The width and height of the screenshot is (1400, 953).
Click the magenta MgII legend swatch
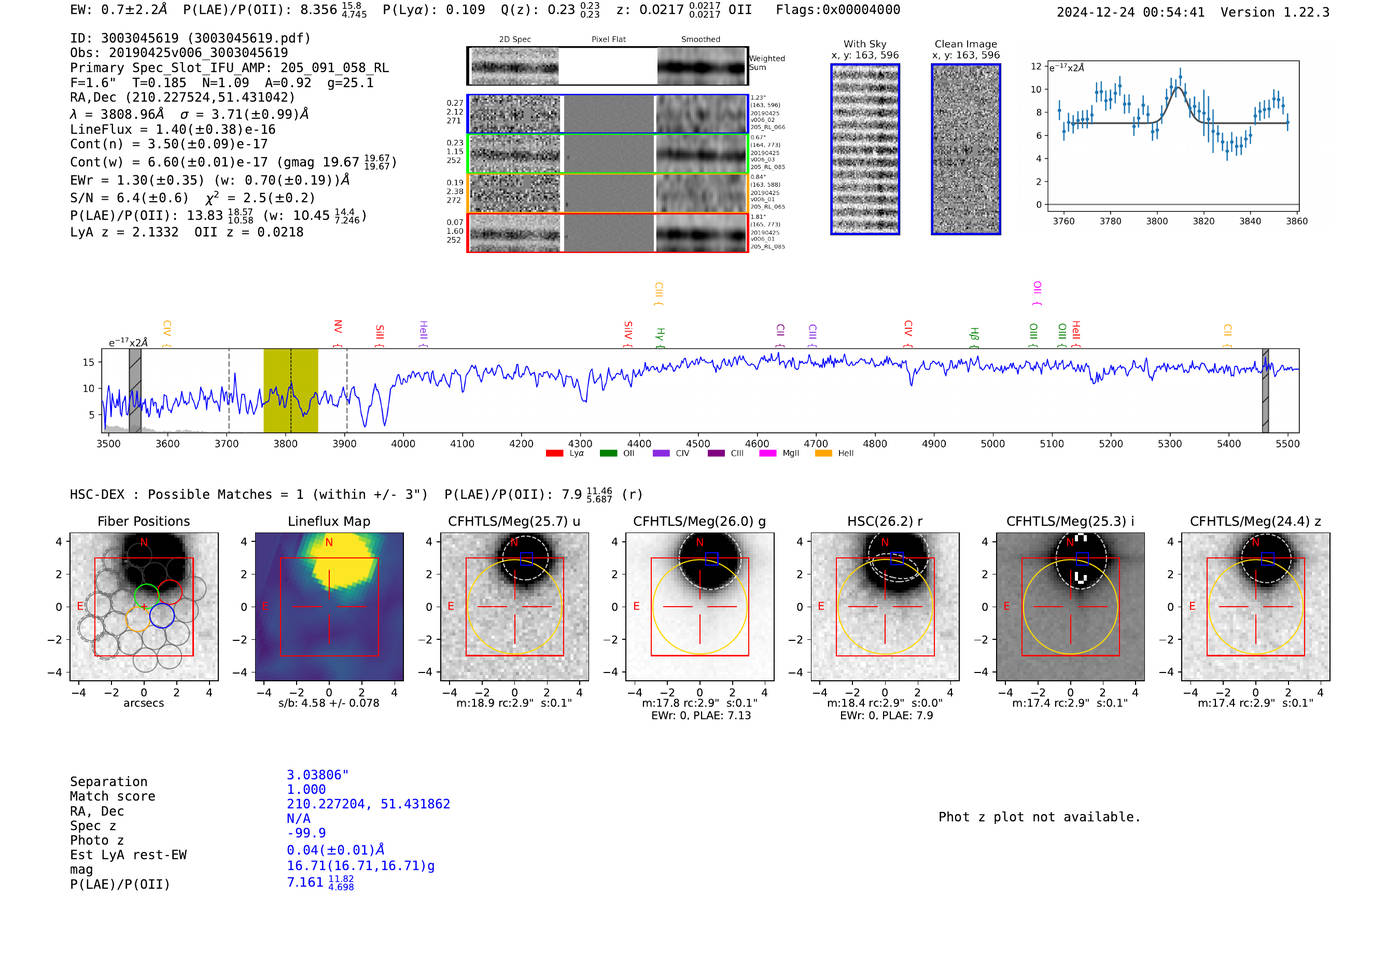pyautogui.click(x=768, y=454)
